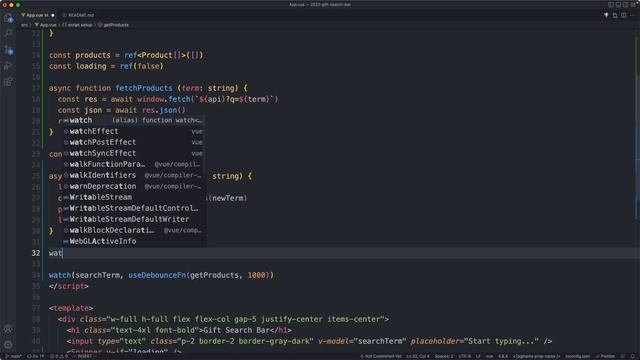Click the unsaved dot on App.vue tab
The width and height of the screenshot is (640, 360).
53,15
